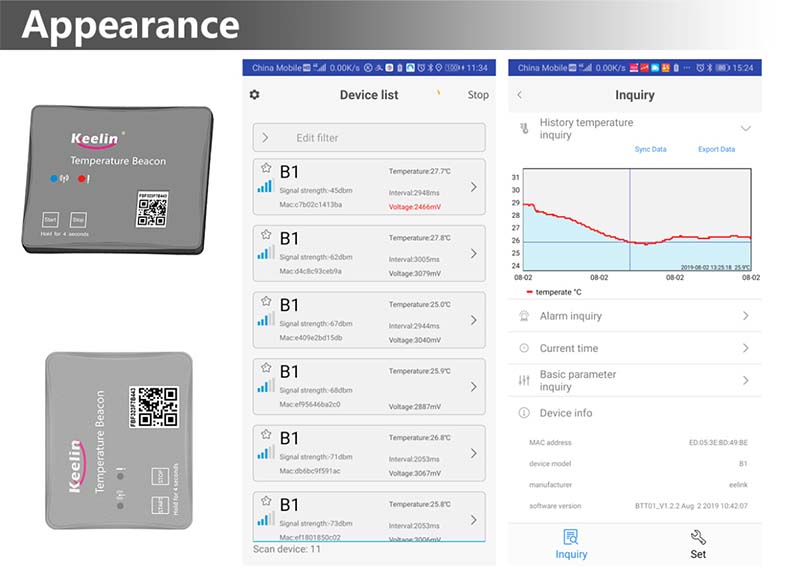Expand the Alarm inquiry row

[x=745, y=316]
